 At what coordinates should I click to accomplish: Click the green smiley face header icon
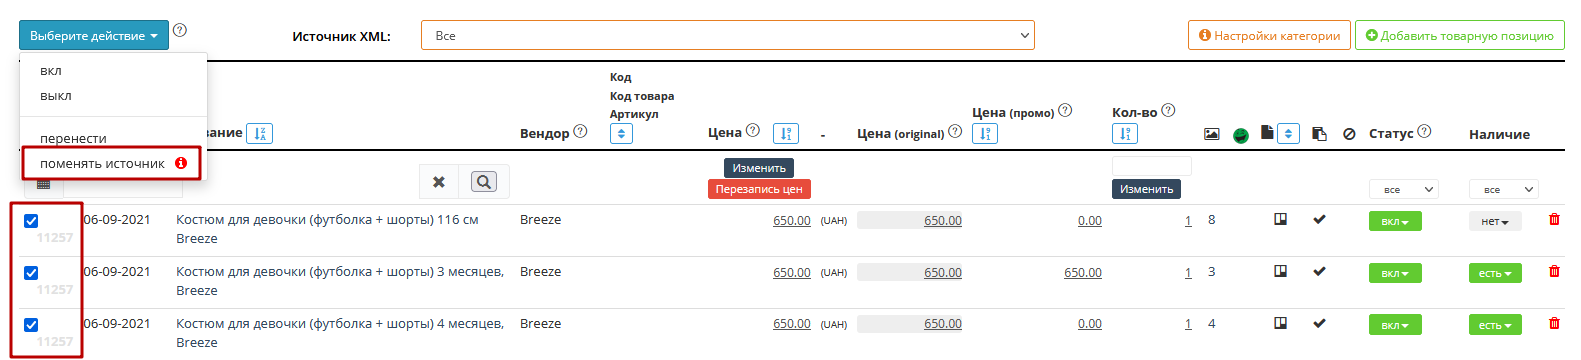[x=1241, y=135]
